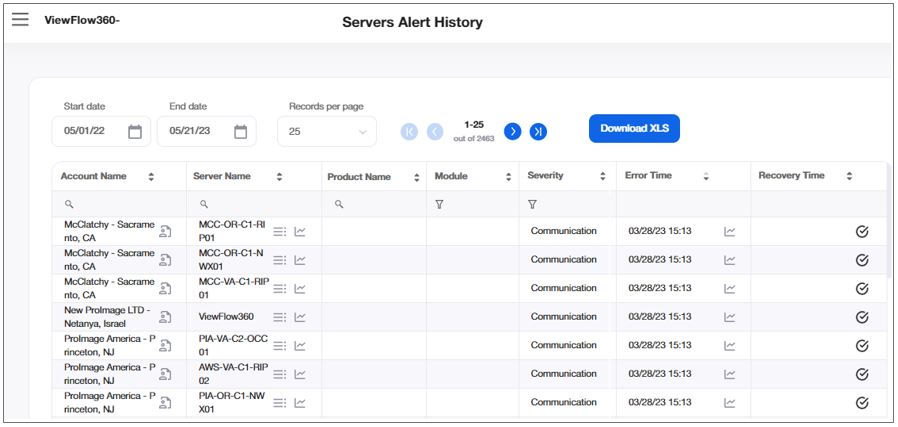
Task: Click the Download XLS button
Action: (633, 128)
